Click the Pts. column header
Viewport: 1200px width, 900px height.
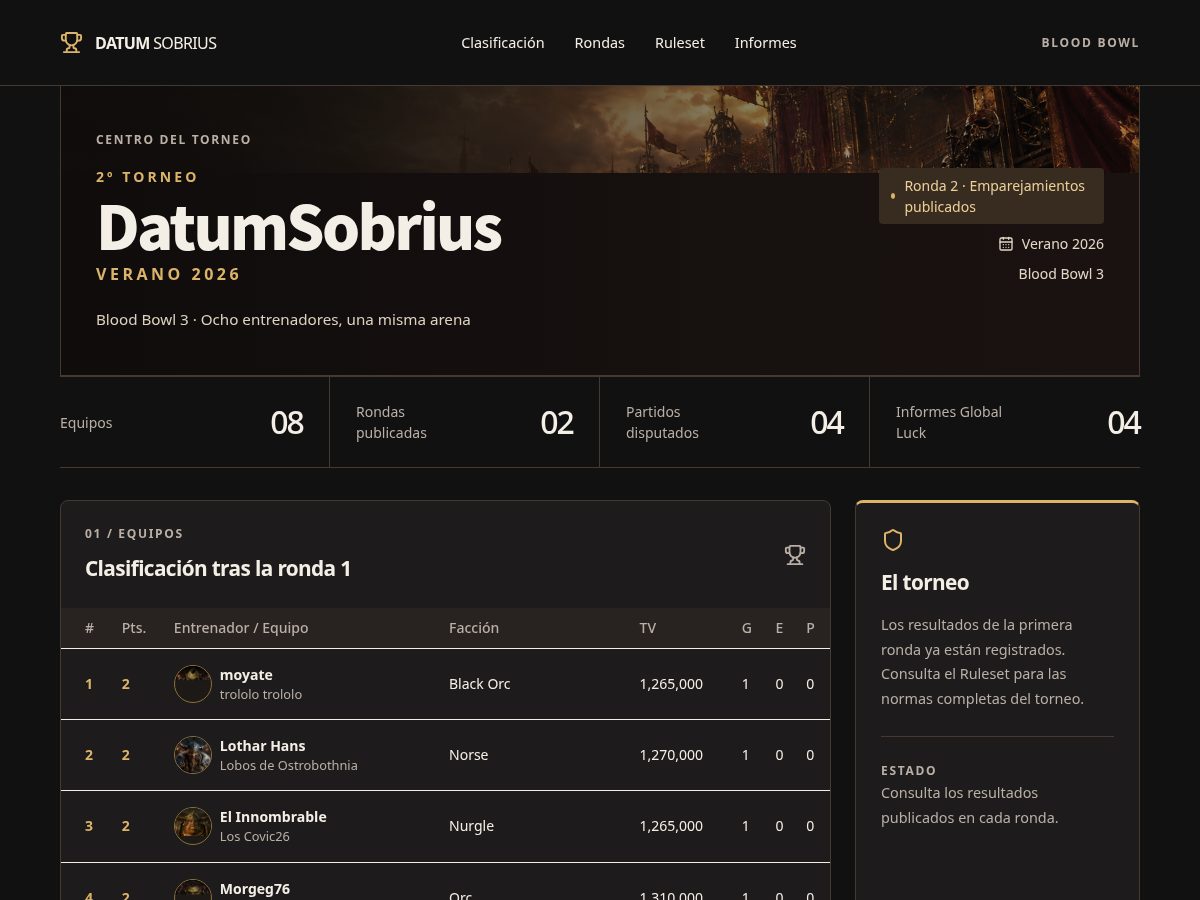pyautogui.click(x=134, y=628)
